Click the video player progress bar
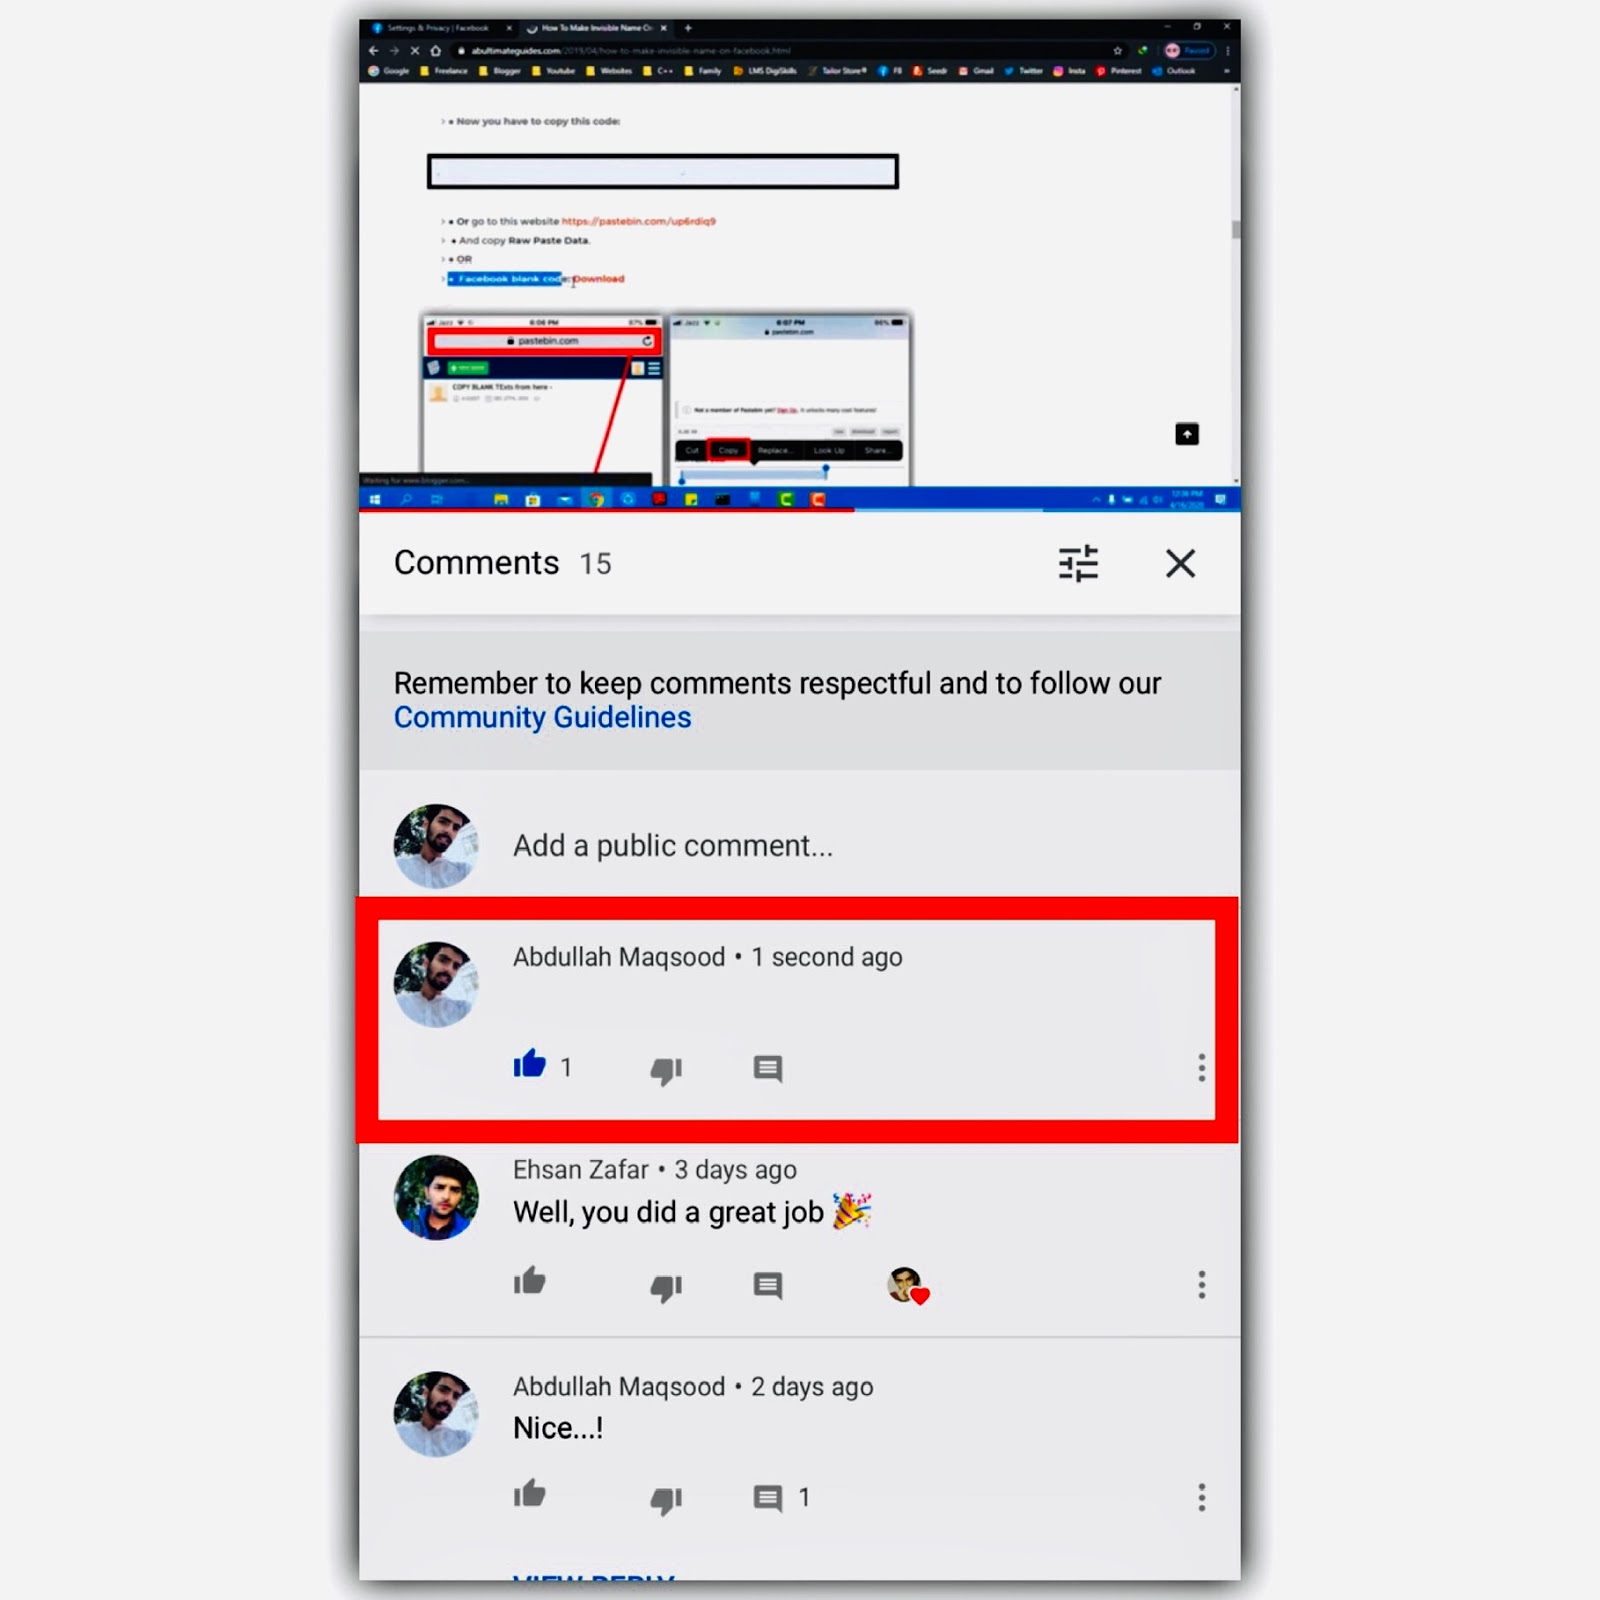 click(x=799, y=510)
